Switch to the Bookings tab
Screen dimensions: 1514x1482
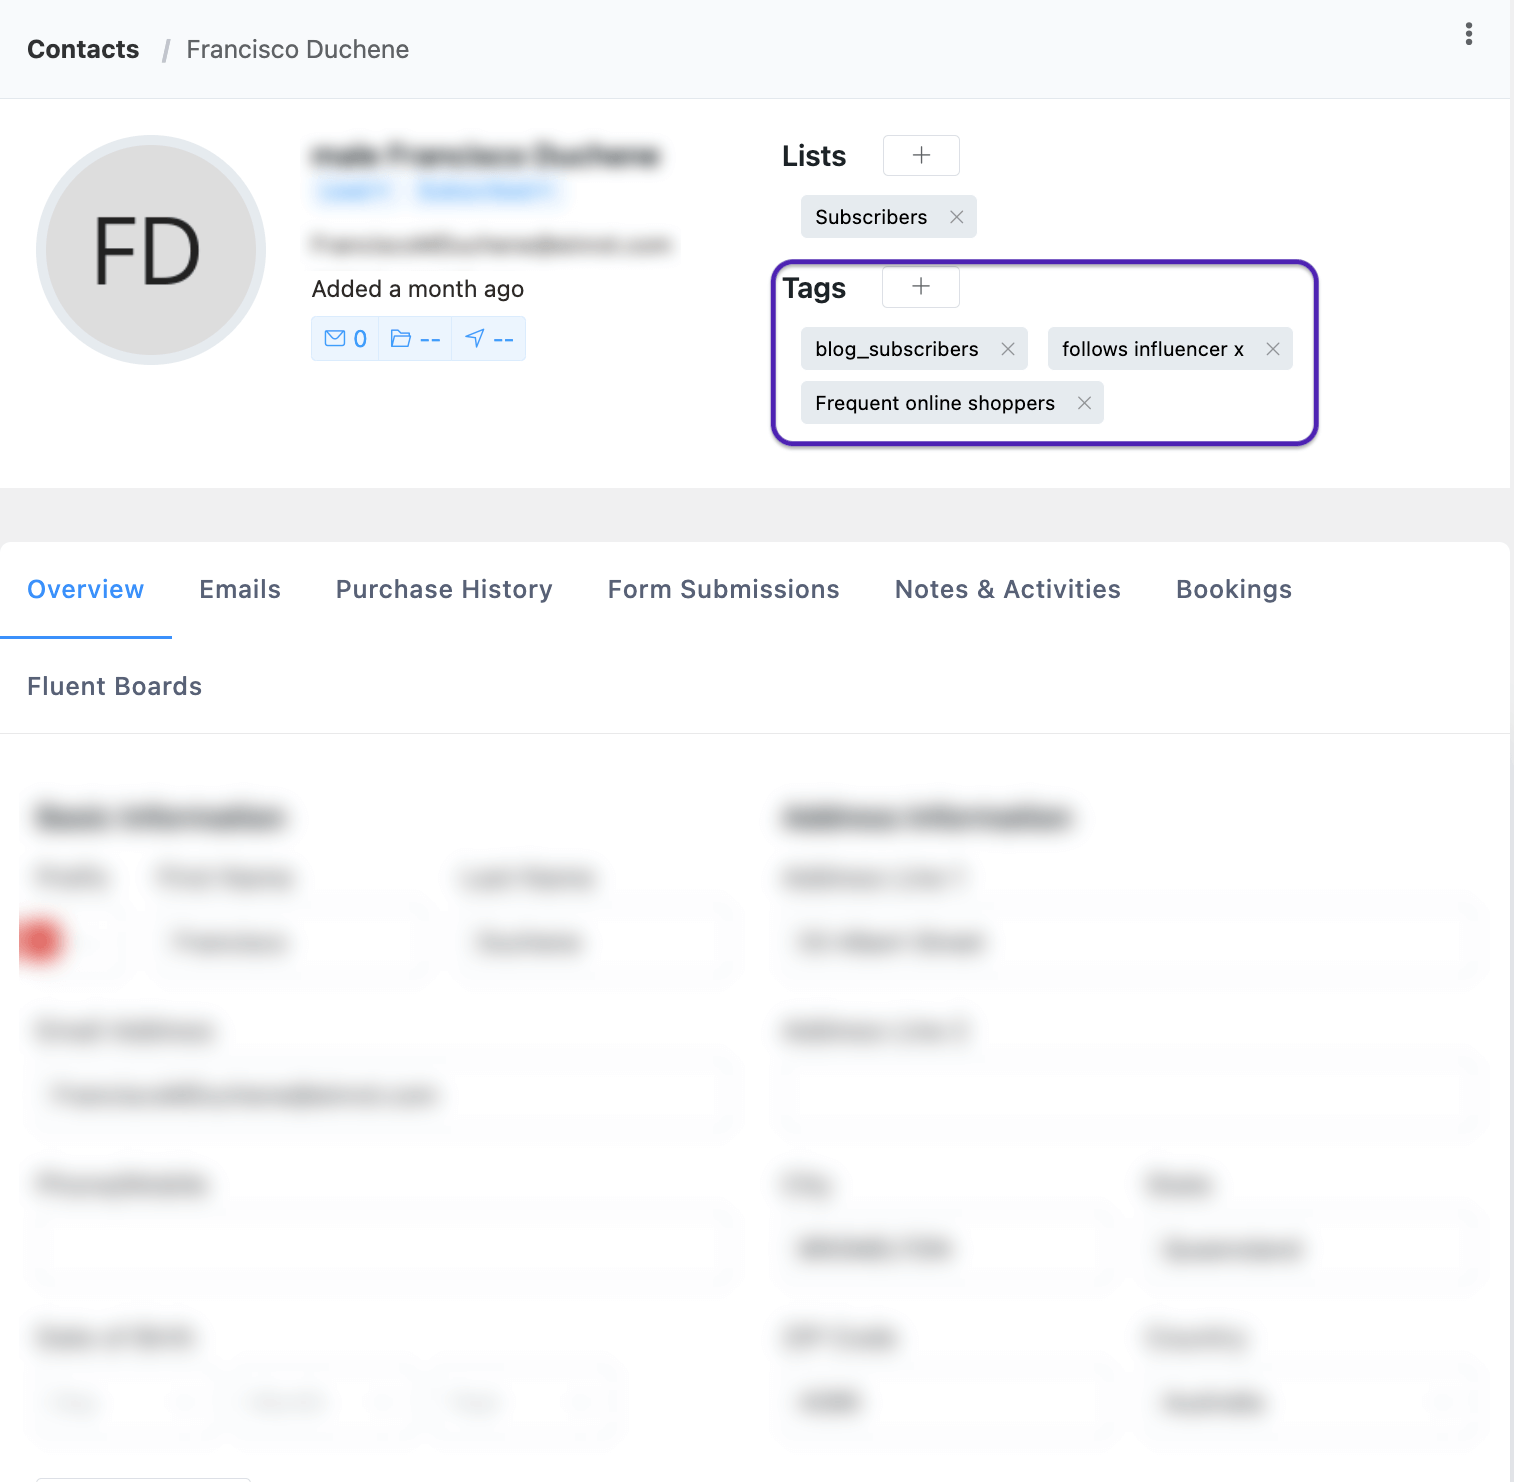pyautogui.click(x=1233, y=589)
